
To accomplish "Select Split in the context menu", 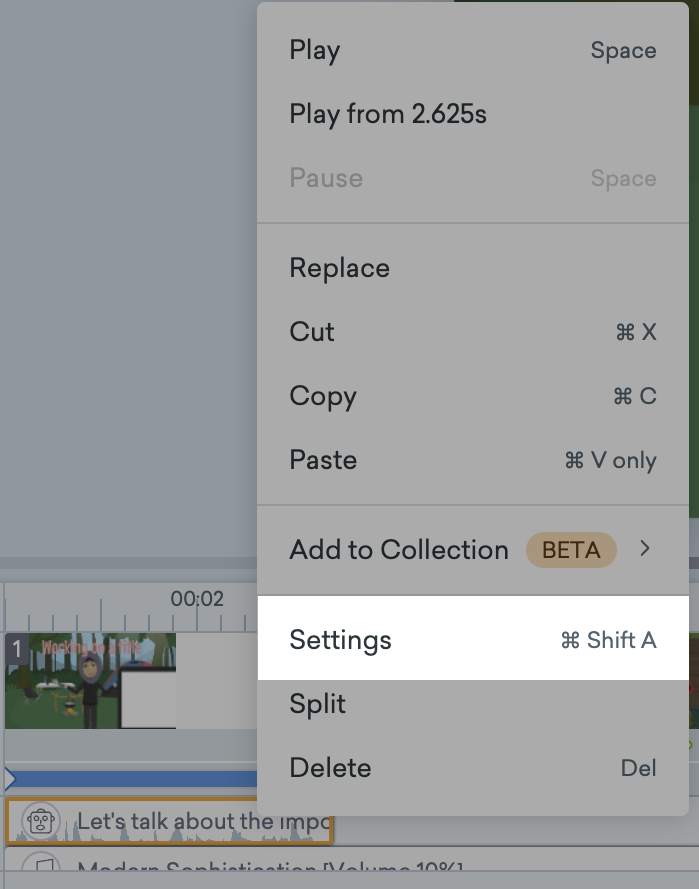I will (x=317, y=704).
